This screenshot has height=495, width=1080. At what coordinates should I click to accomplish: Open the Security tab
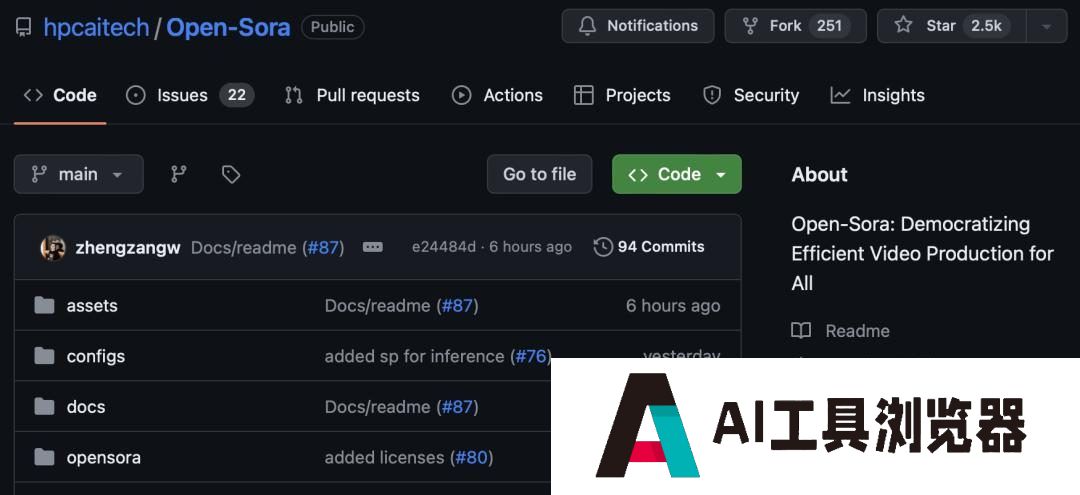pyautogui.click(x=750, y=95)
